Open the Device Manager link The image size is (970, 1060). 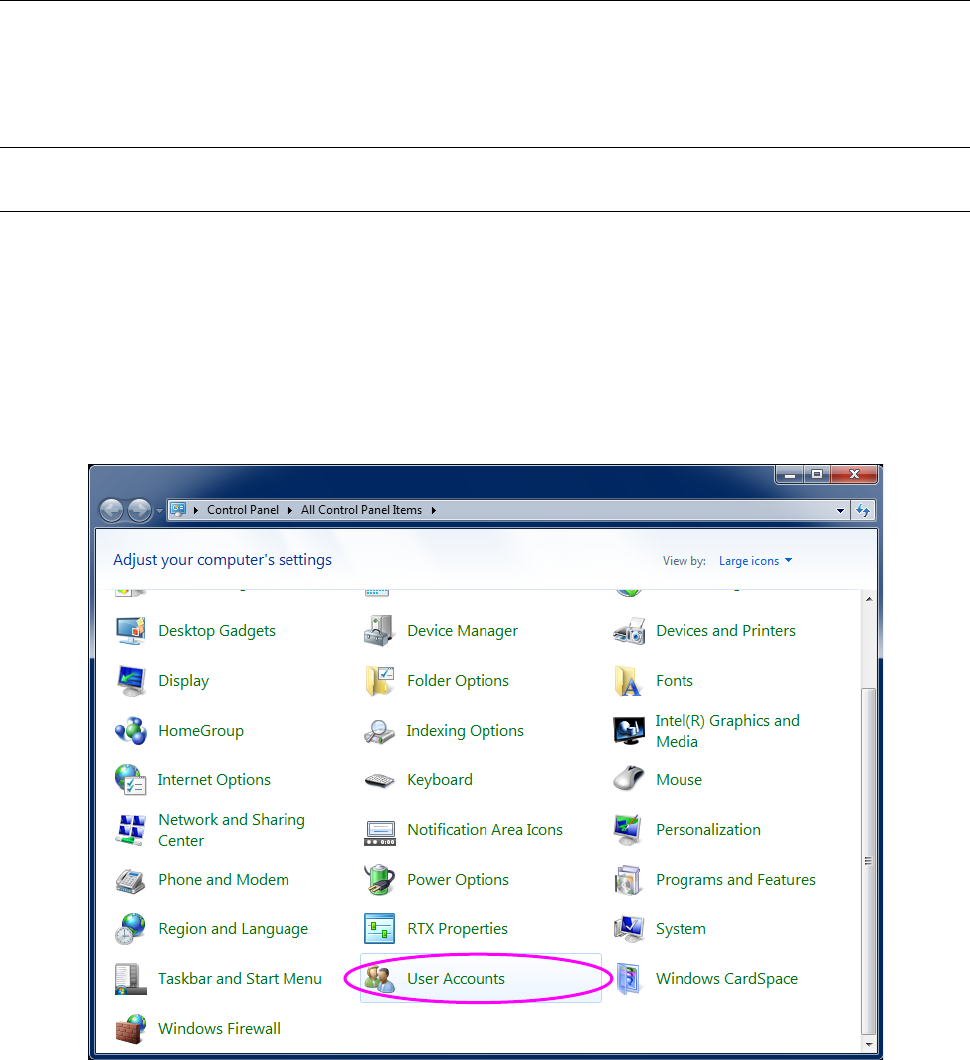coord(462,631)
